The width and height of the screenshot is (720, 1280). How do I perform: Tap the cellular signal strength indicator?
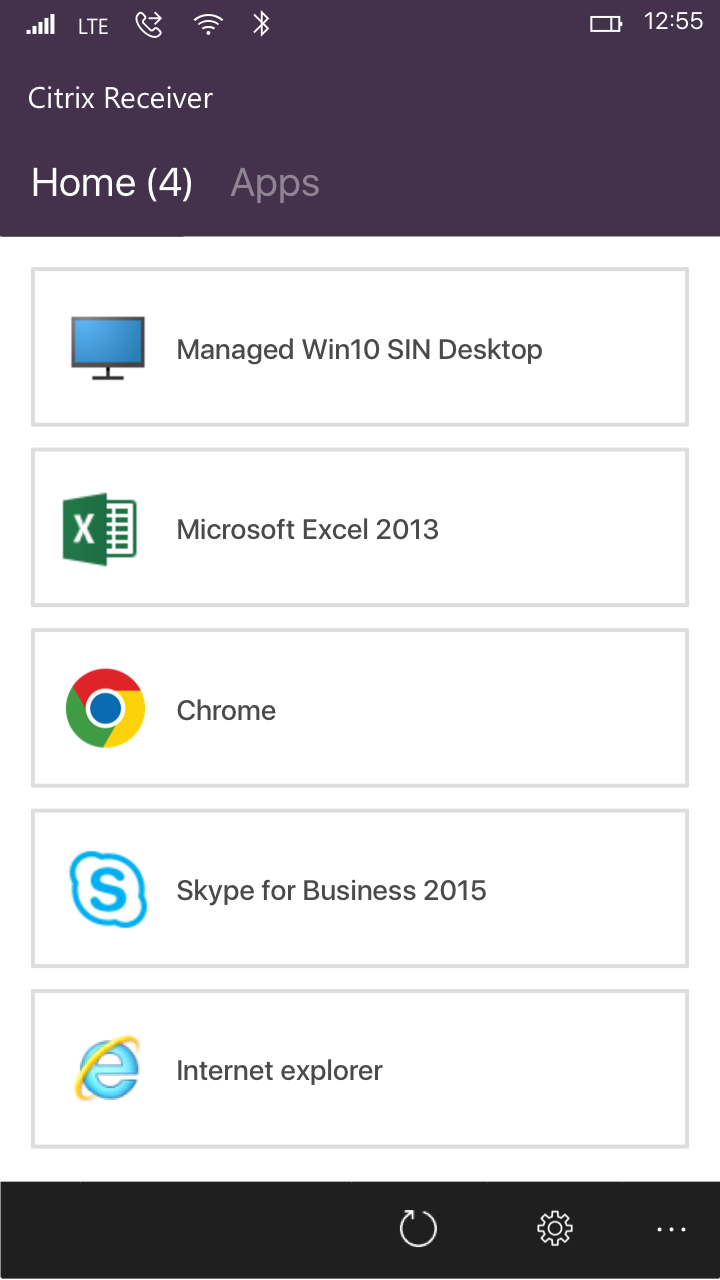40,23
